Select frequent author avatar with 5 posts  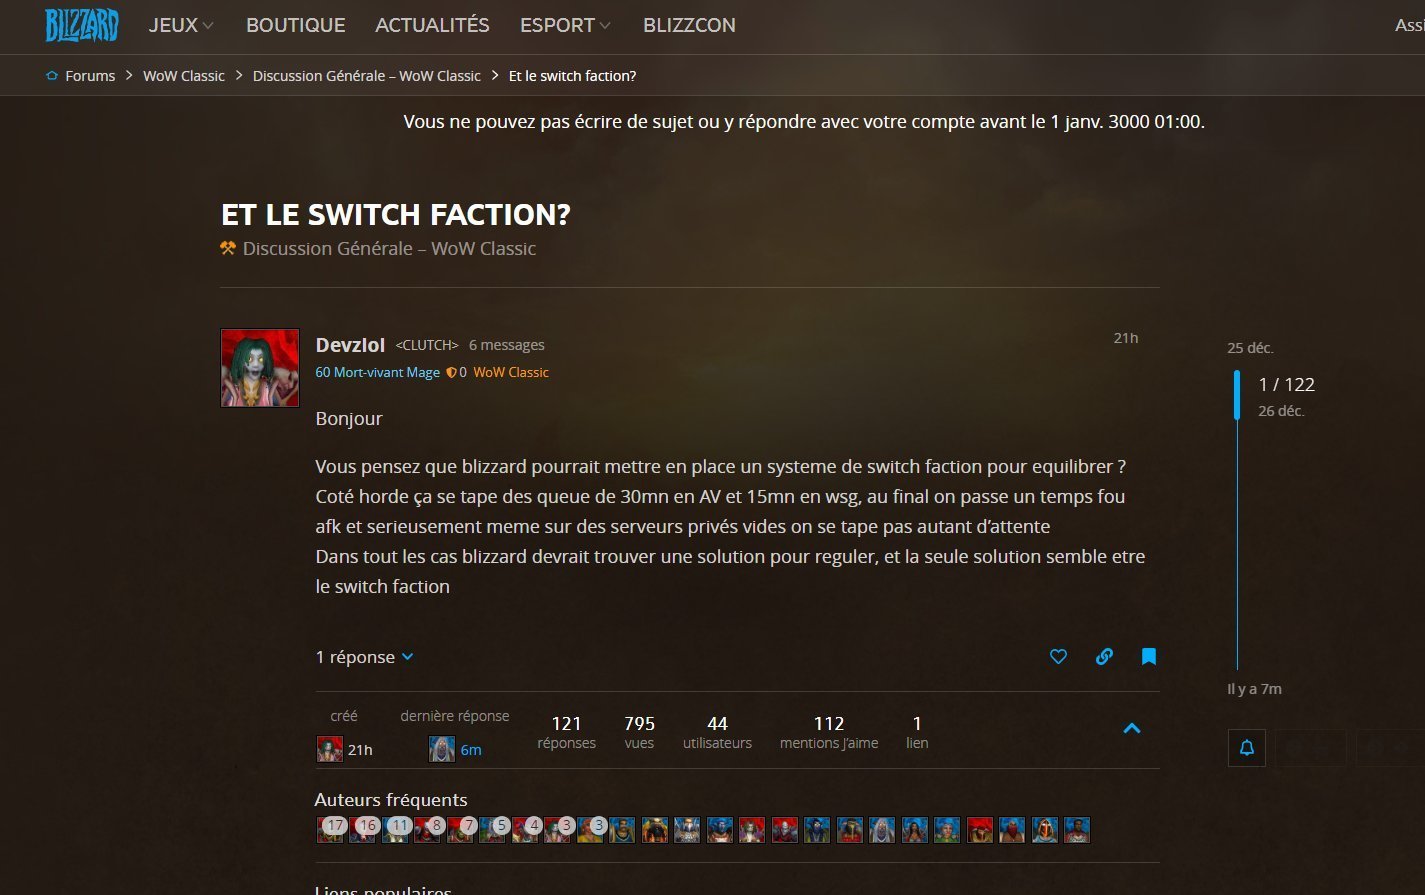[493, 830]
